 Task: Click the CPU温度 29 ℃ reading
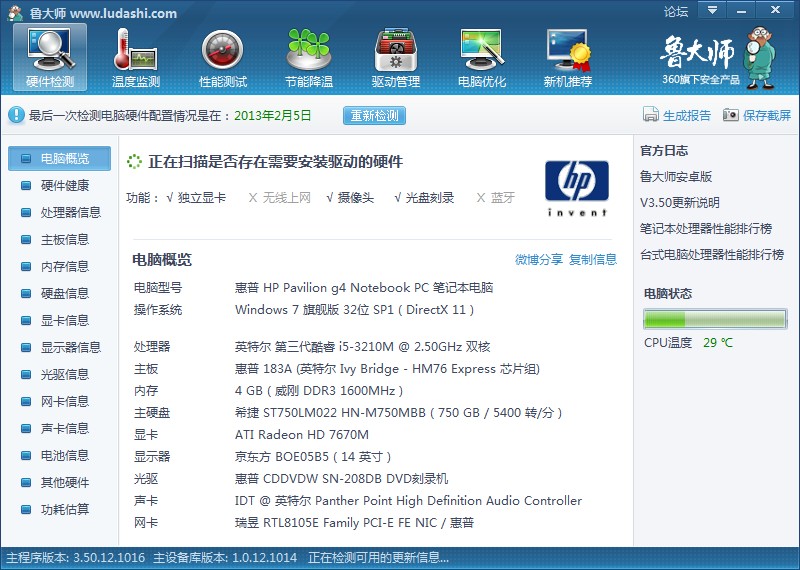[688, 343]
